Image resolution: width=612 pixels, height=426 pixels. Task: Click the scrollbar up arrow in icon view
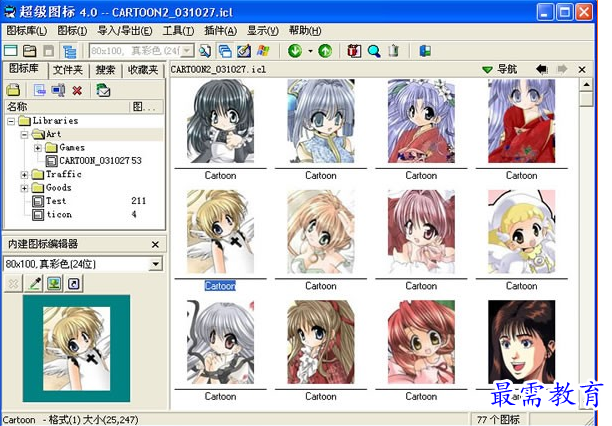coord(586,84)
